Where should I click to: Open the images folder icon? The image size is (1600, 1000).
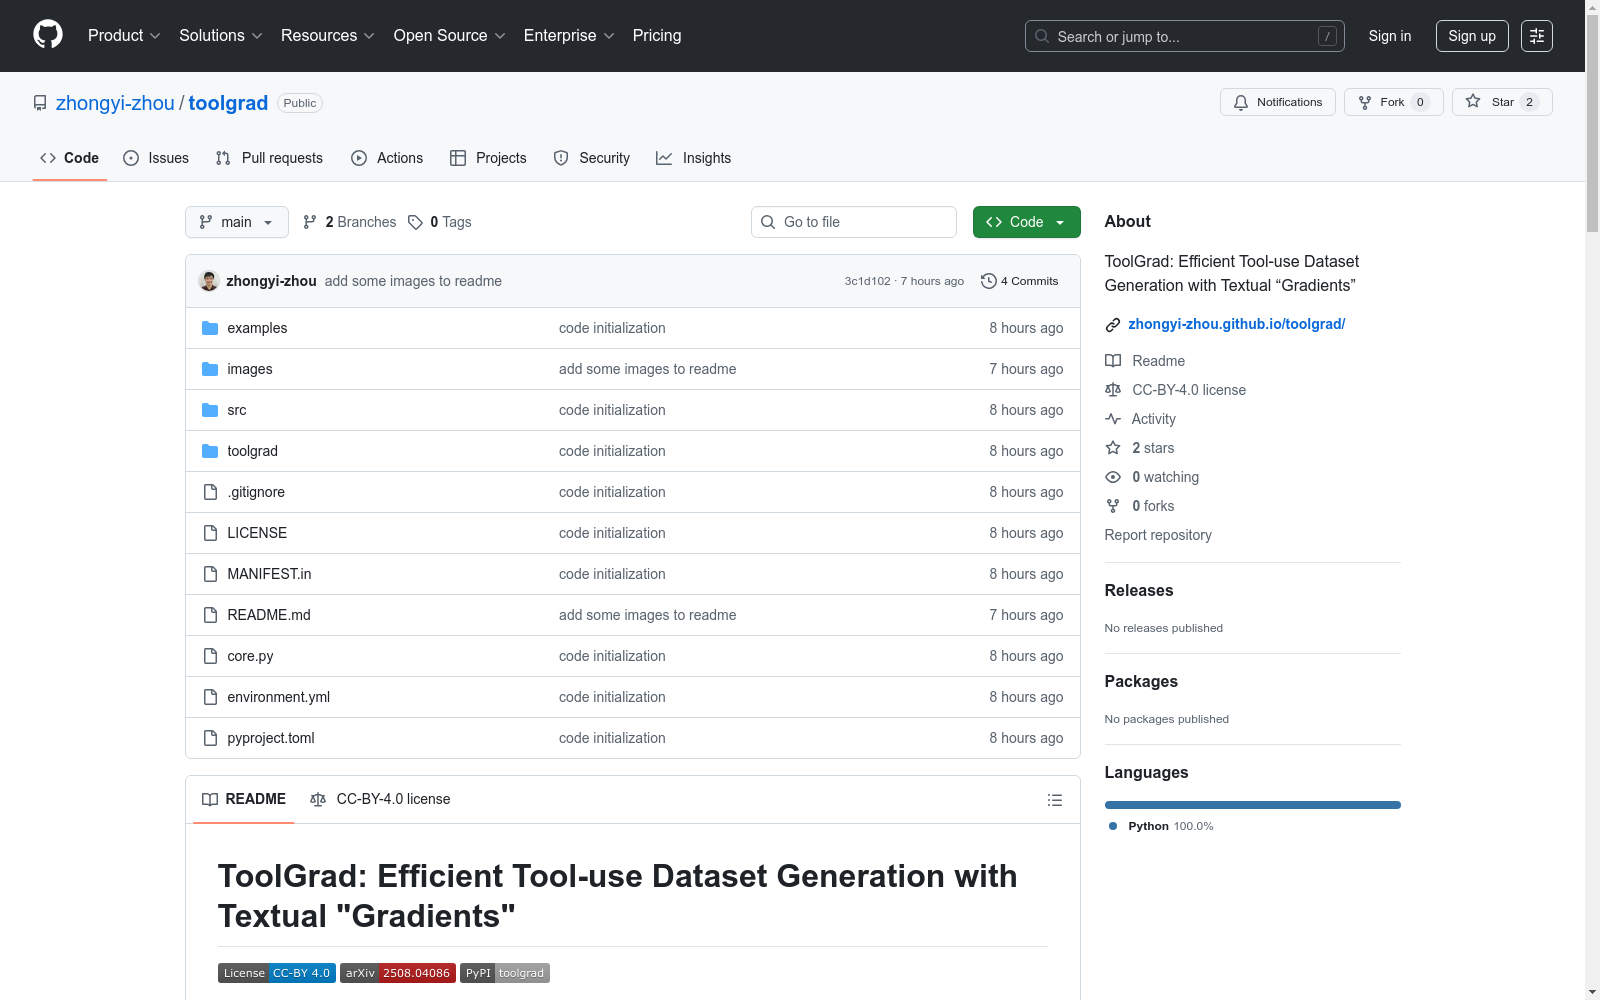(210, 369)
